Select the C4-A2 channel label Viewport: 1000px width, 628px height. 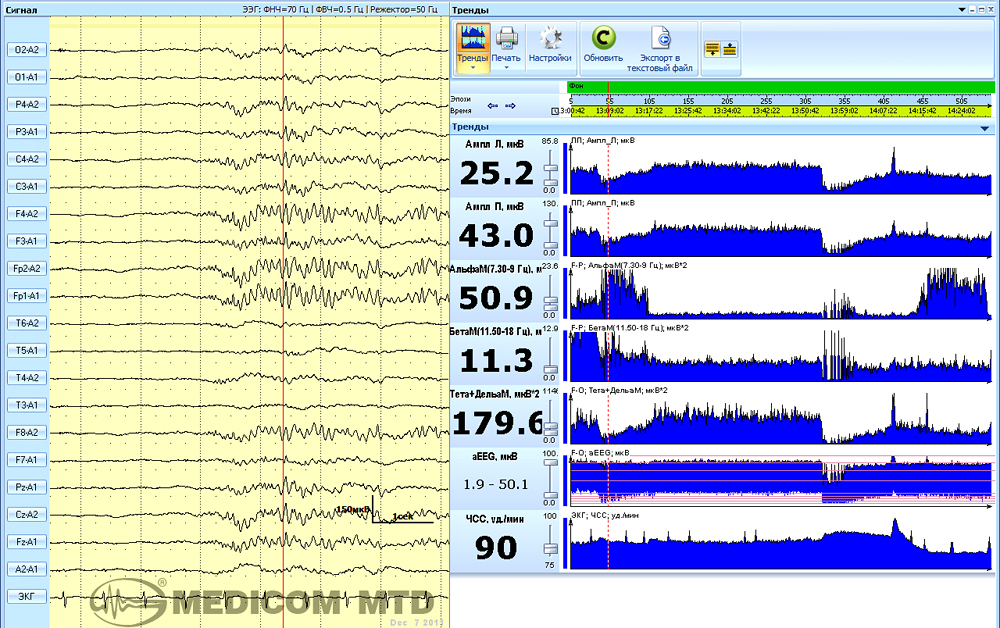tap(27, 159)
